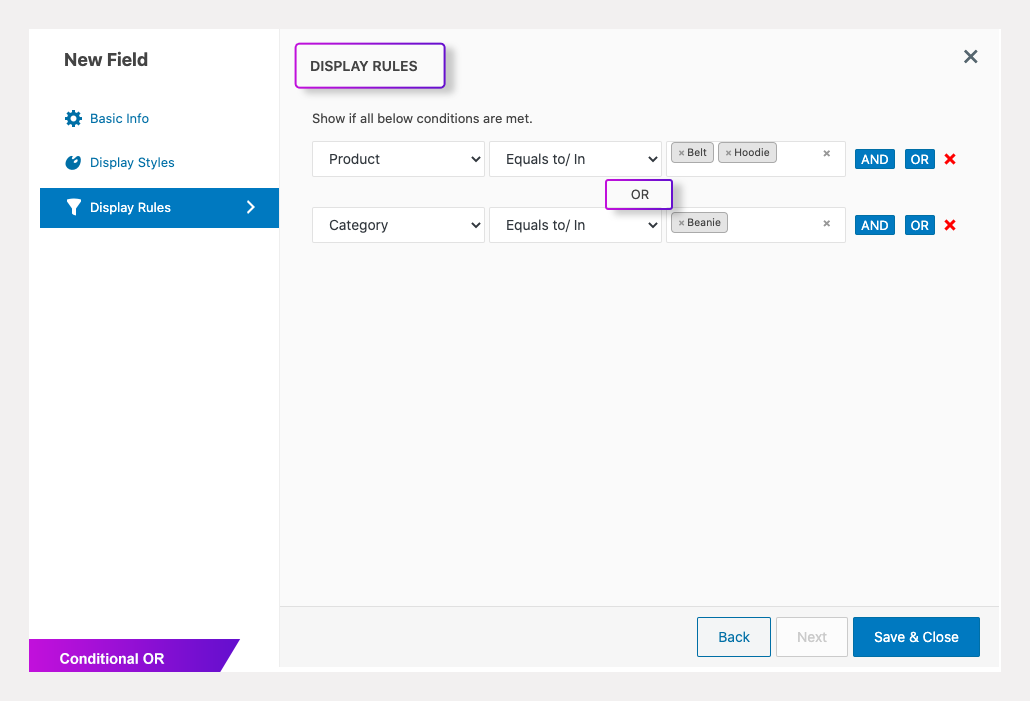Screen dimensions: 1030x701
Task: Remove the Belt tag
Action: (681, 153)
